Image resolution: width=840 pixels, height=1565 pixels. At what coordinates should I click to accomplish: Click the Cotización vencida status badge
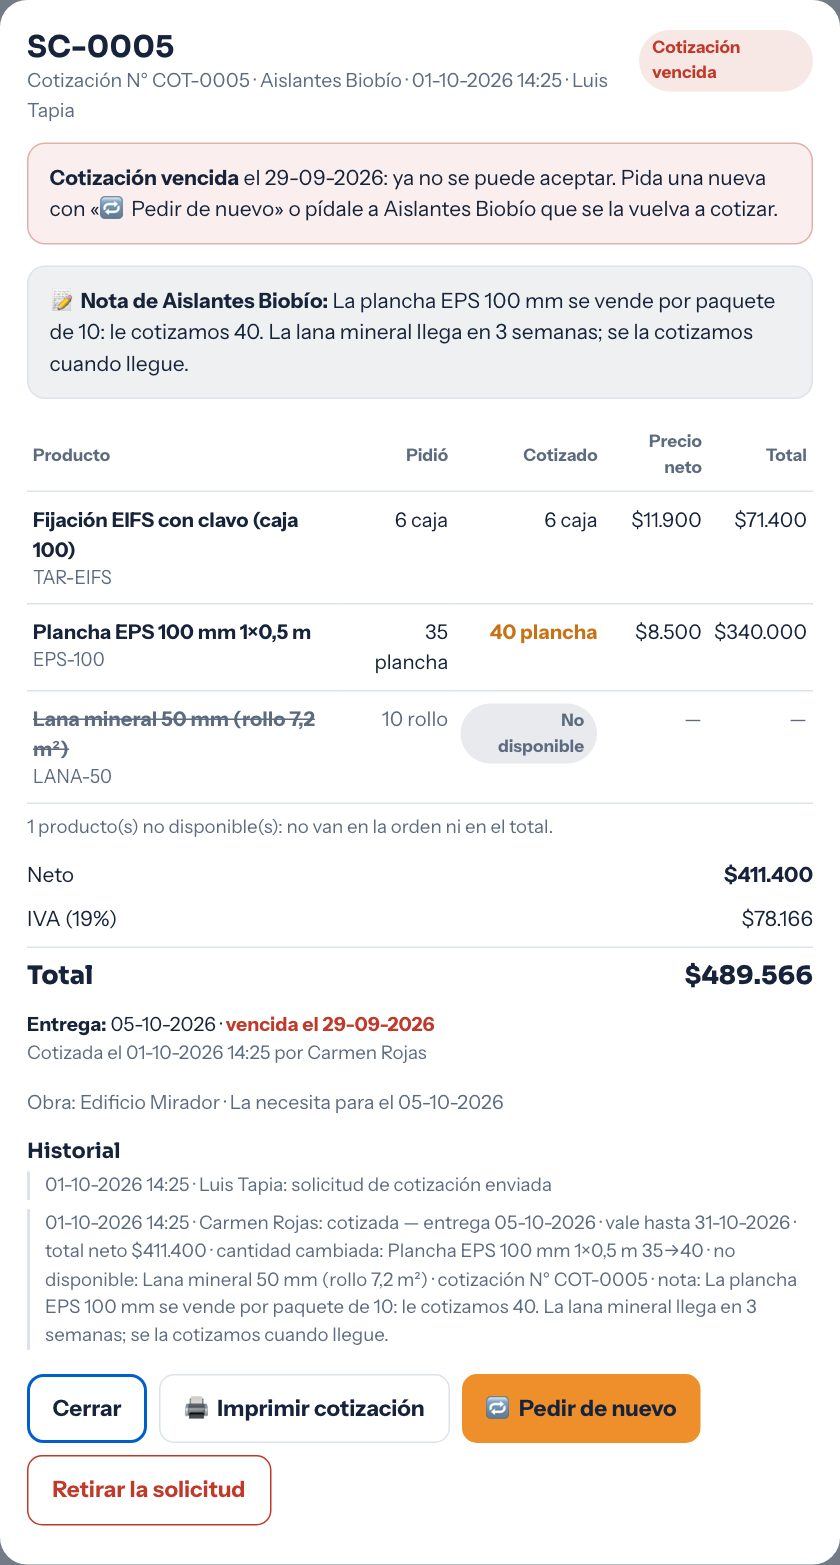click(726, 60)
